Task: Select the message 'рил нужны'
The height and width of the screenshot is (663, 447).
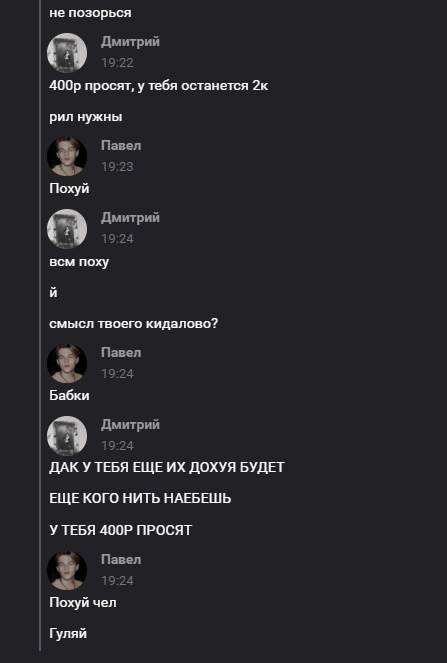Action: coord(86,117)
